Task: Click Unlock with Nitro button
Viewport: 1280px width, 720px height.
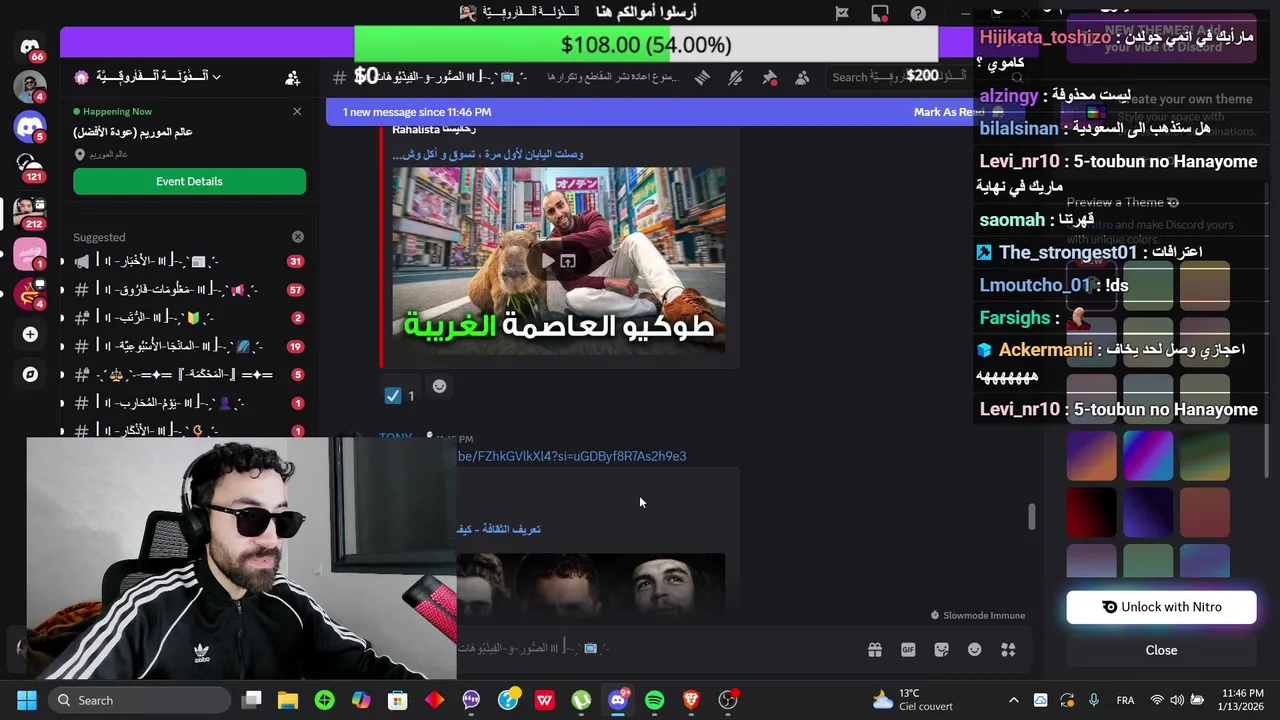Action: [x=1161, y=607]
